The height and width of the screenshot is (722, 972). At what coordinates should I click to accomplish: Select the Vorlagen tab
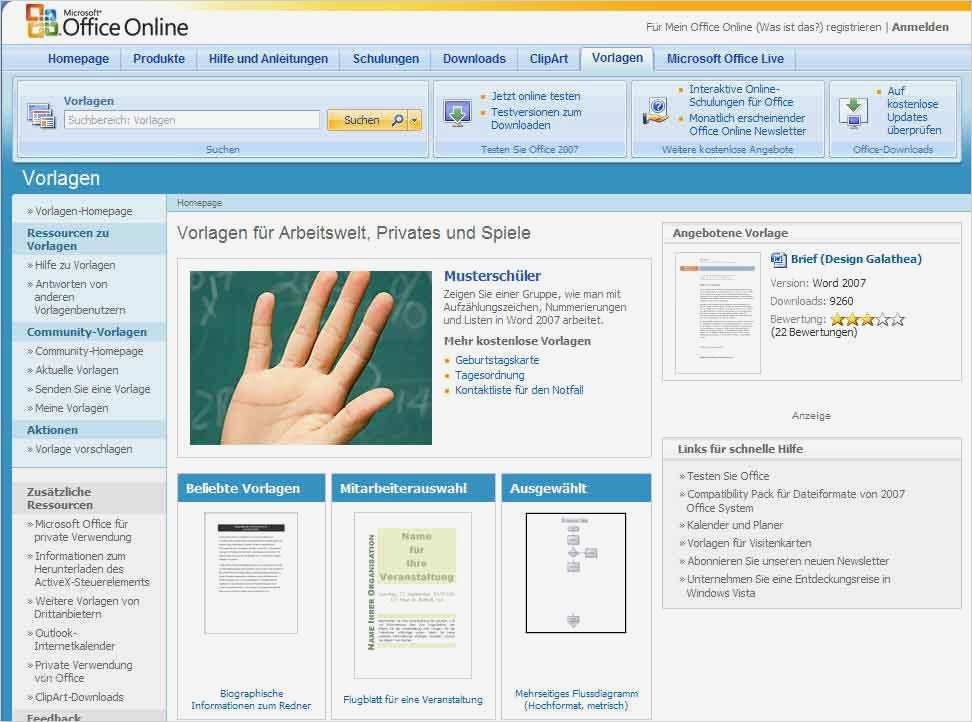tap(617, 58)
